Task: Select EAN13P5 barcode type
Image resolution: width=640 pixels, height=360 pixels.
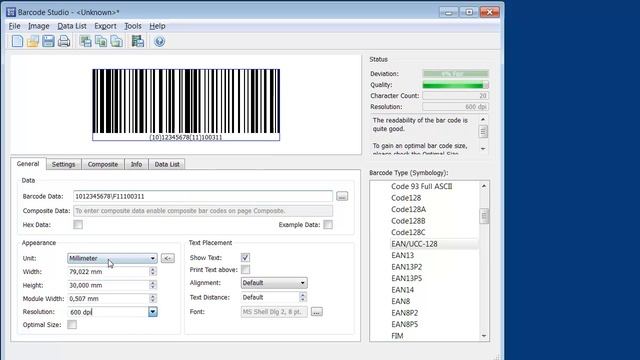Action: point(407,278)
